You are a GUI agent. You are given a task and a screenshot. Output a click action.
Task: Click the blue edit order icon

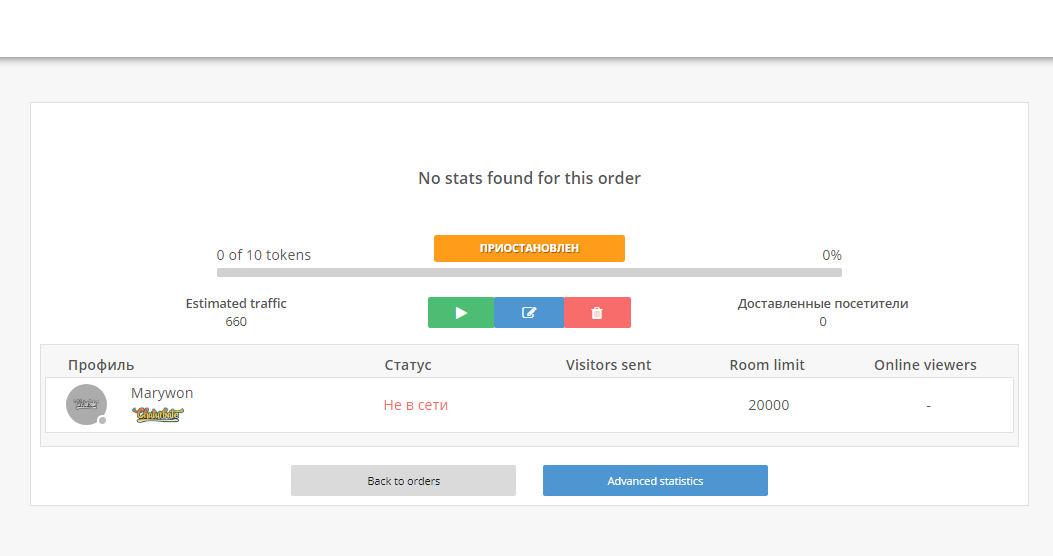529,313
